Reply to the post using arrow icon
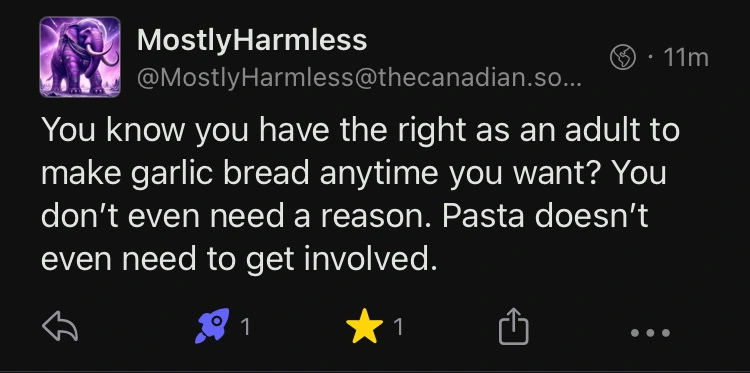Viewport: 750px width, 373px height. pyautogui.click(x=60, y=327)
